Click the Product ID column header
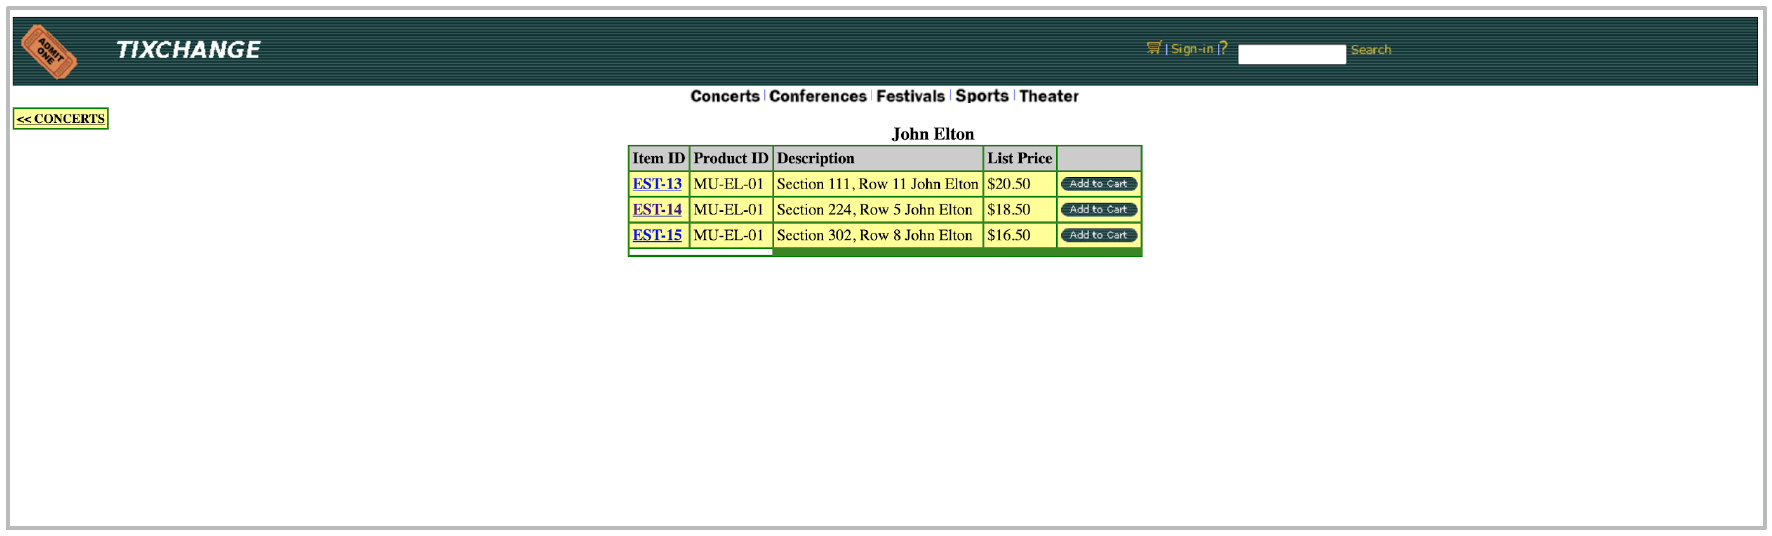This screenshot has height=536, width=1772. click(x=731, y=158)
